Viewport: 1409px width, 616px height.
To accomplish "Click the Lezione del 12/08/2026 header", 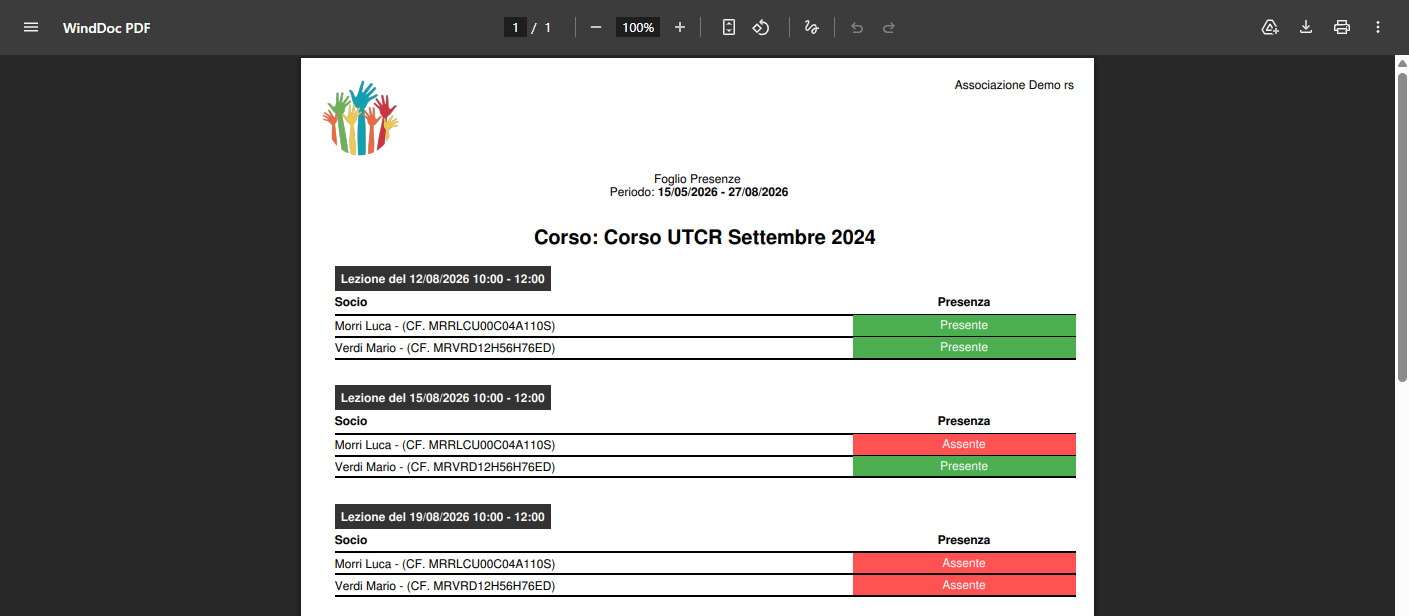I will (x=443, y=279).
